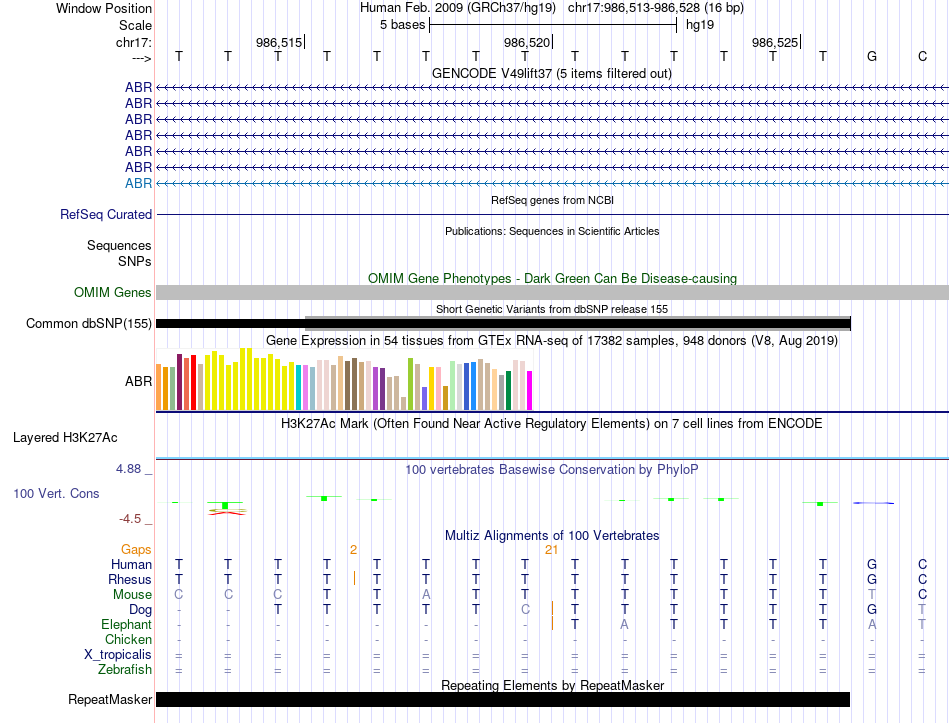Click the orange insertion mark in Rhesus row
Viewport: 950px width, 723px height.
click(x=354, y=578)
